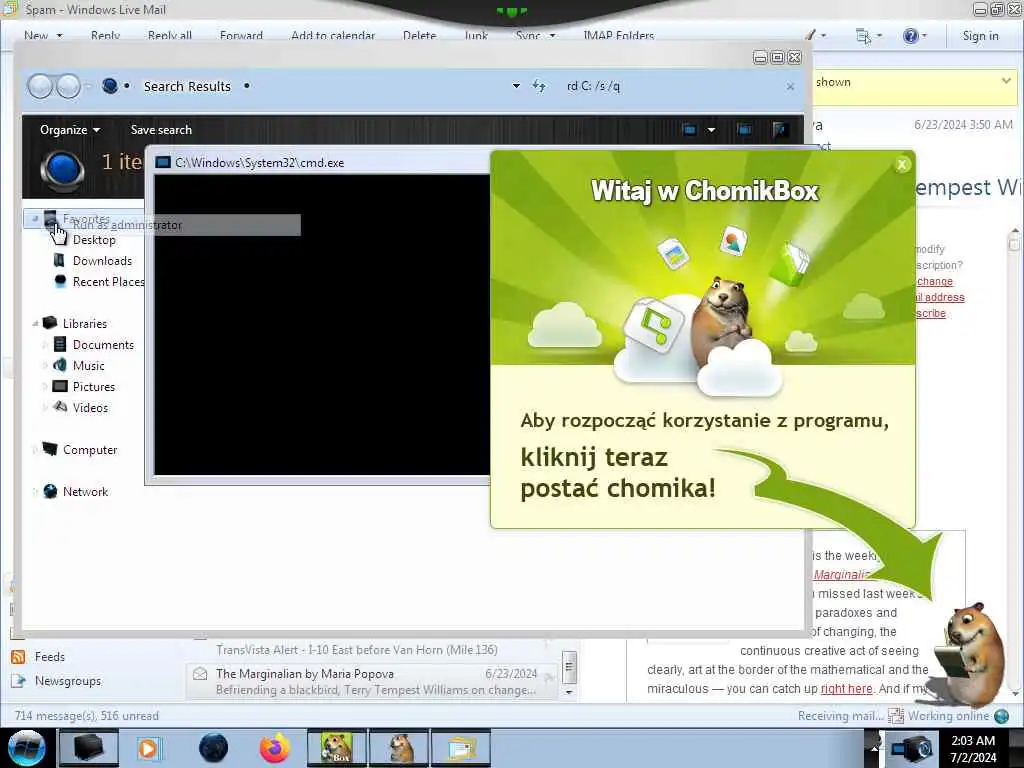Click IMAP Folders in the toolbar
This screenshot has height=768, width=1024.
(x=618, y=36)
